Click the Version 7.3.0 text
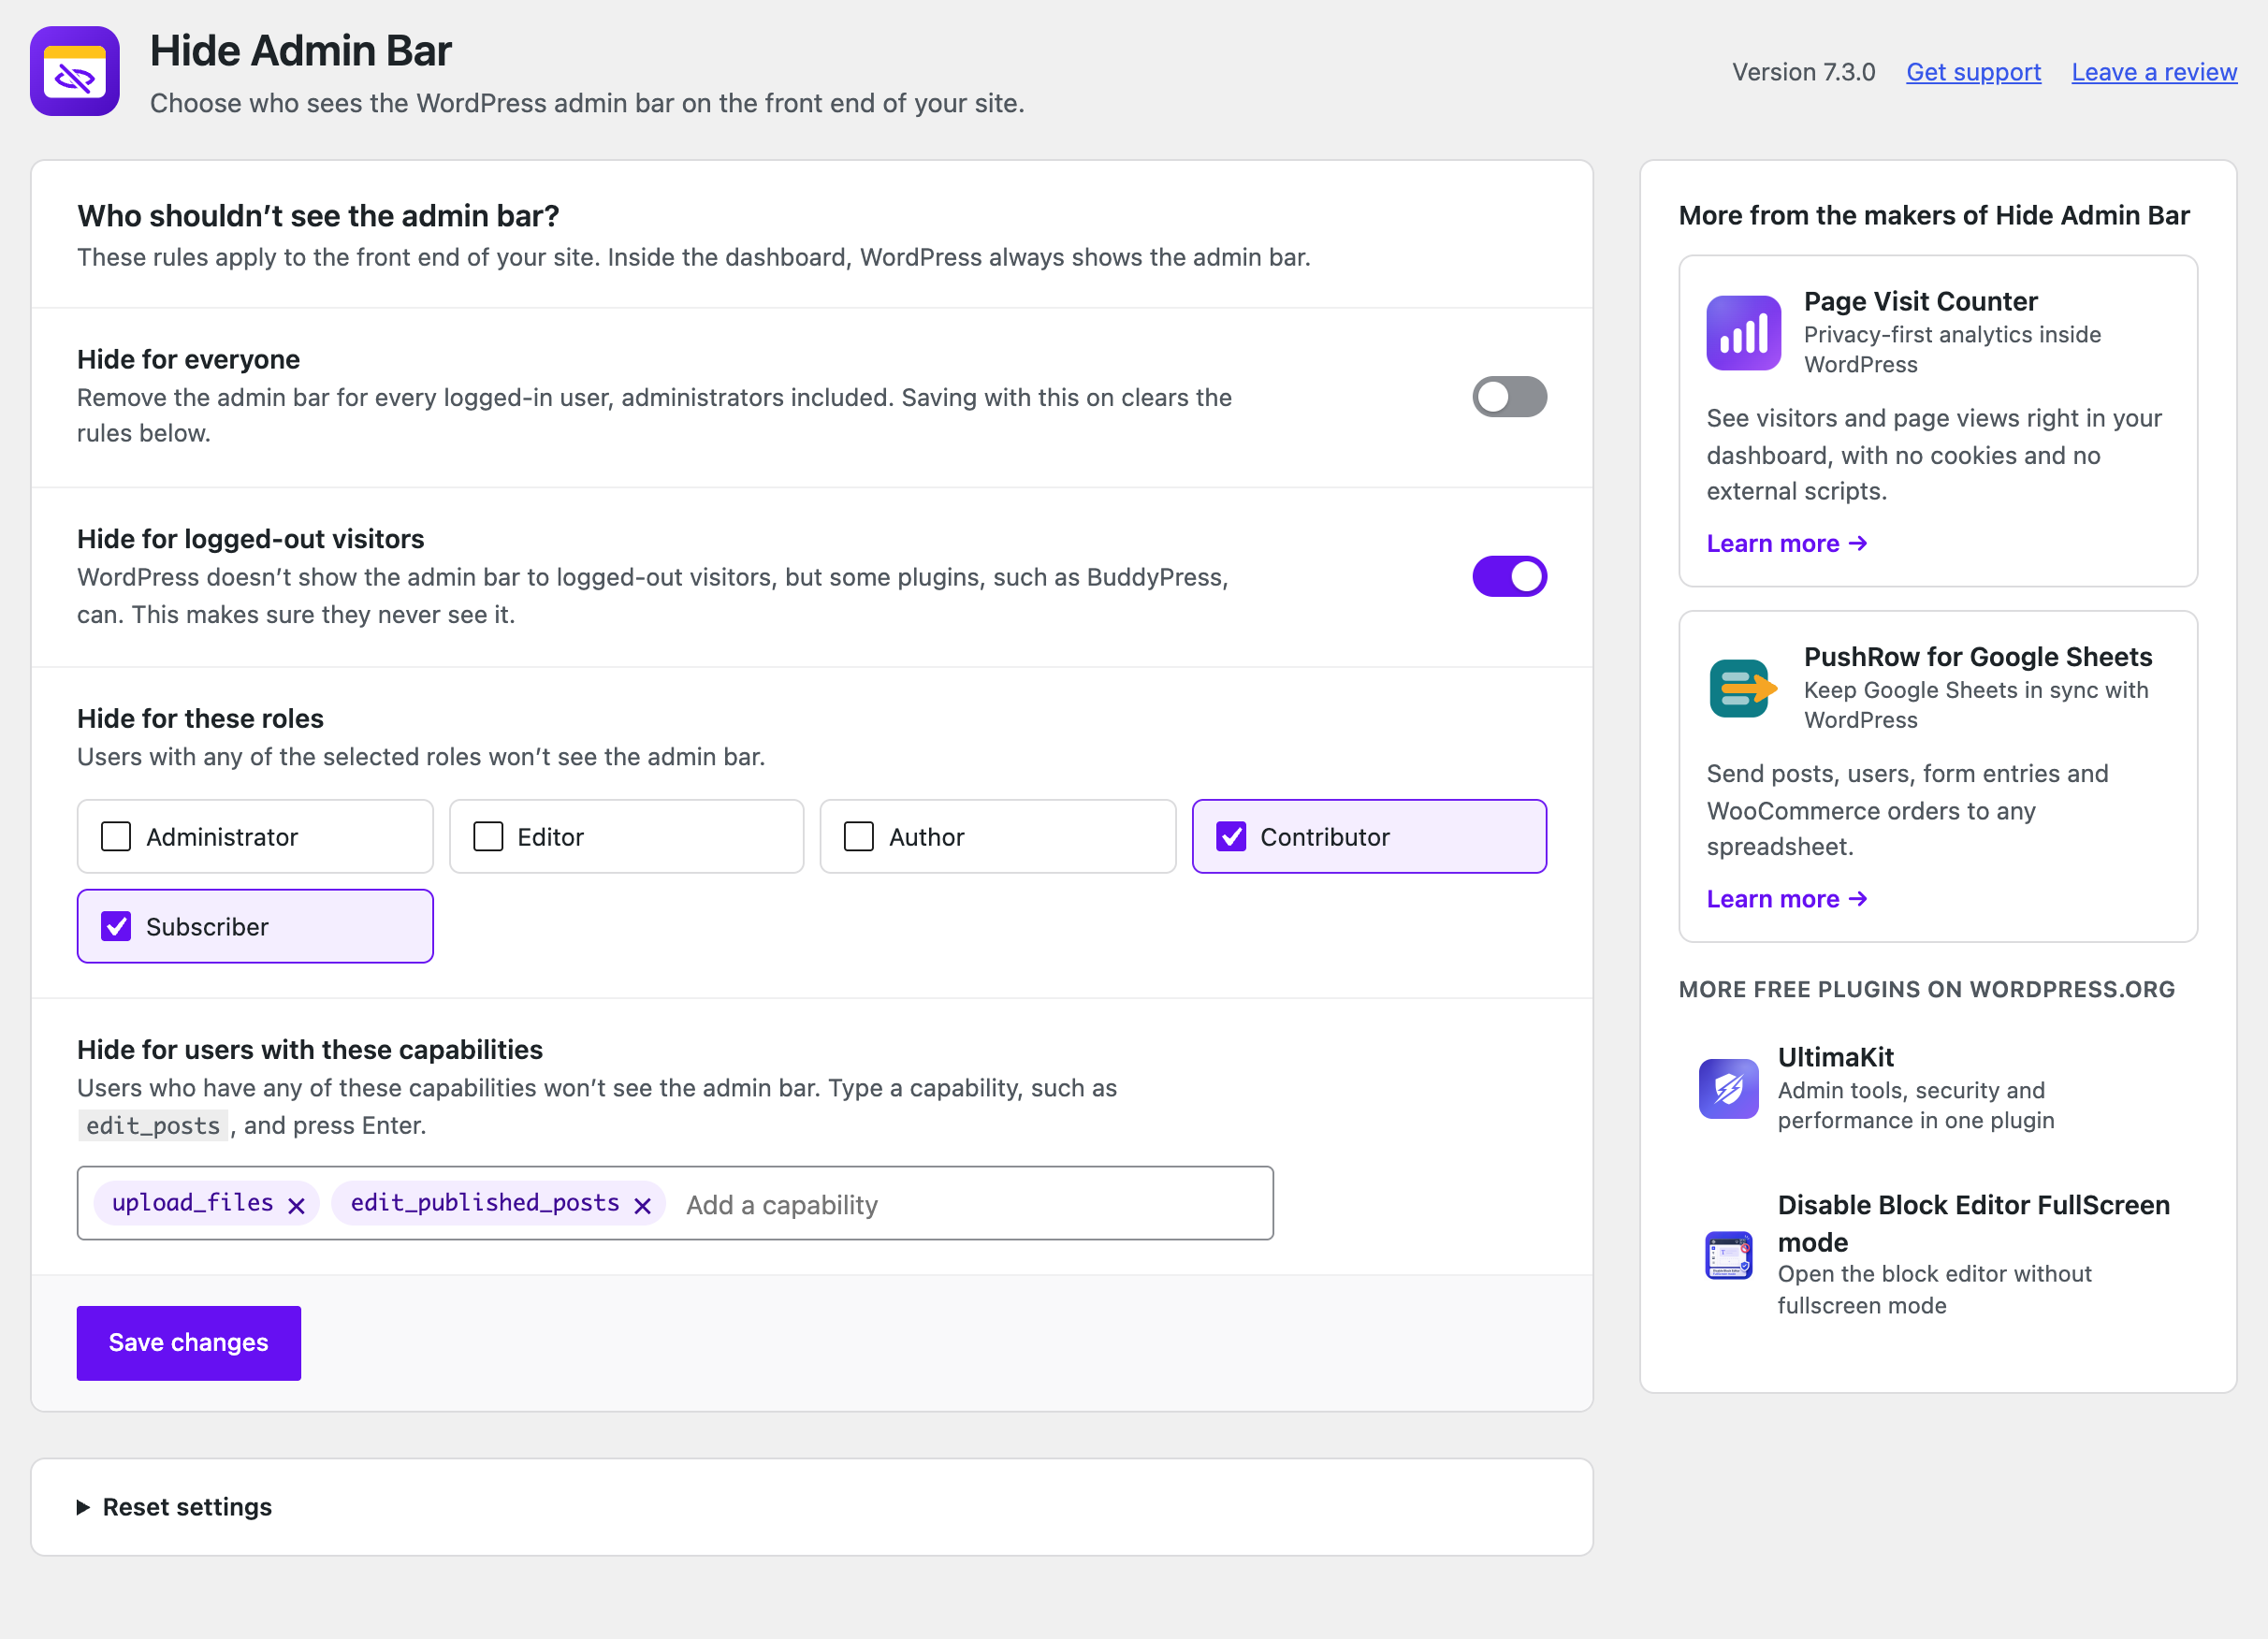 1803,72
